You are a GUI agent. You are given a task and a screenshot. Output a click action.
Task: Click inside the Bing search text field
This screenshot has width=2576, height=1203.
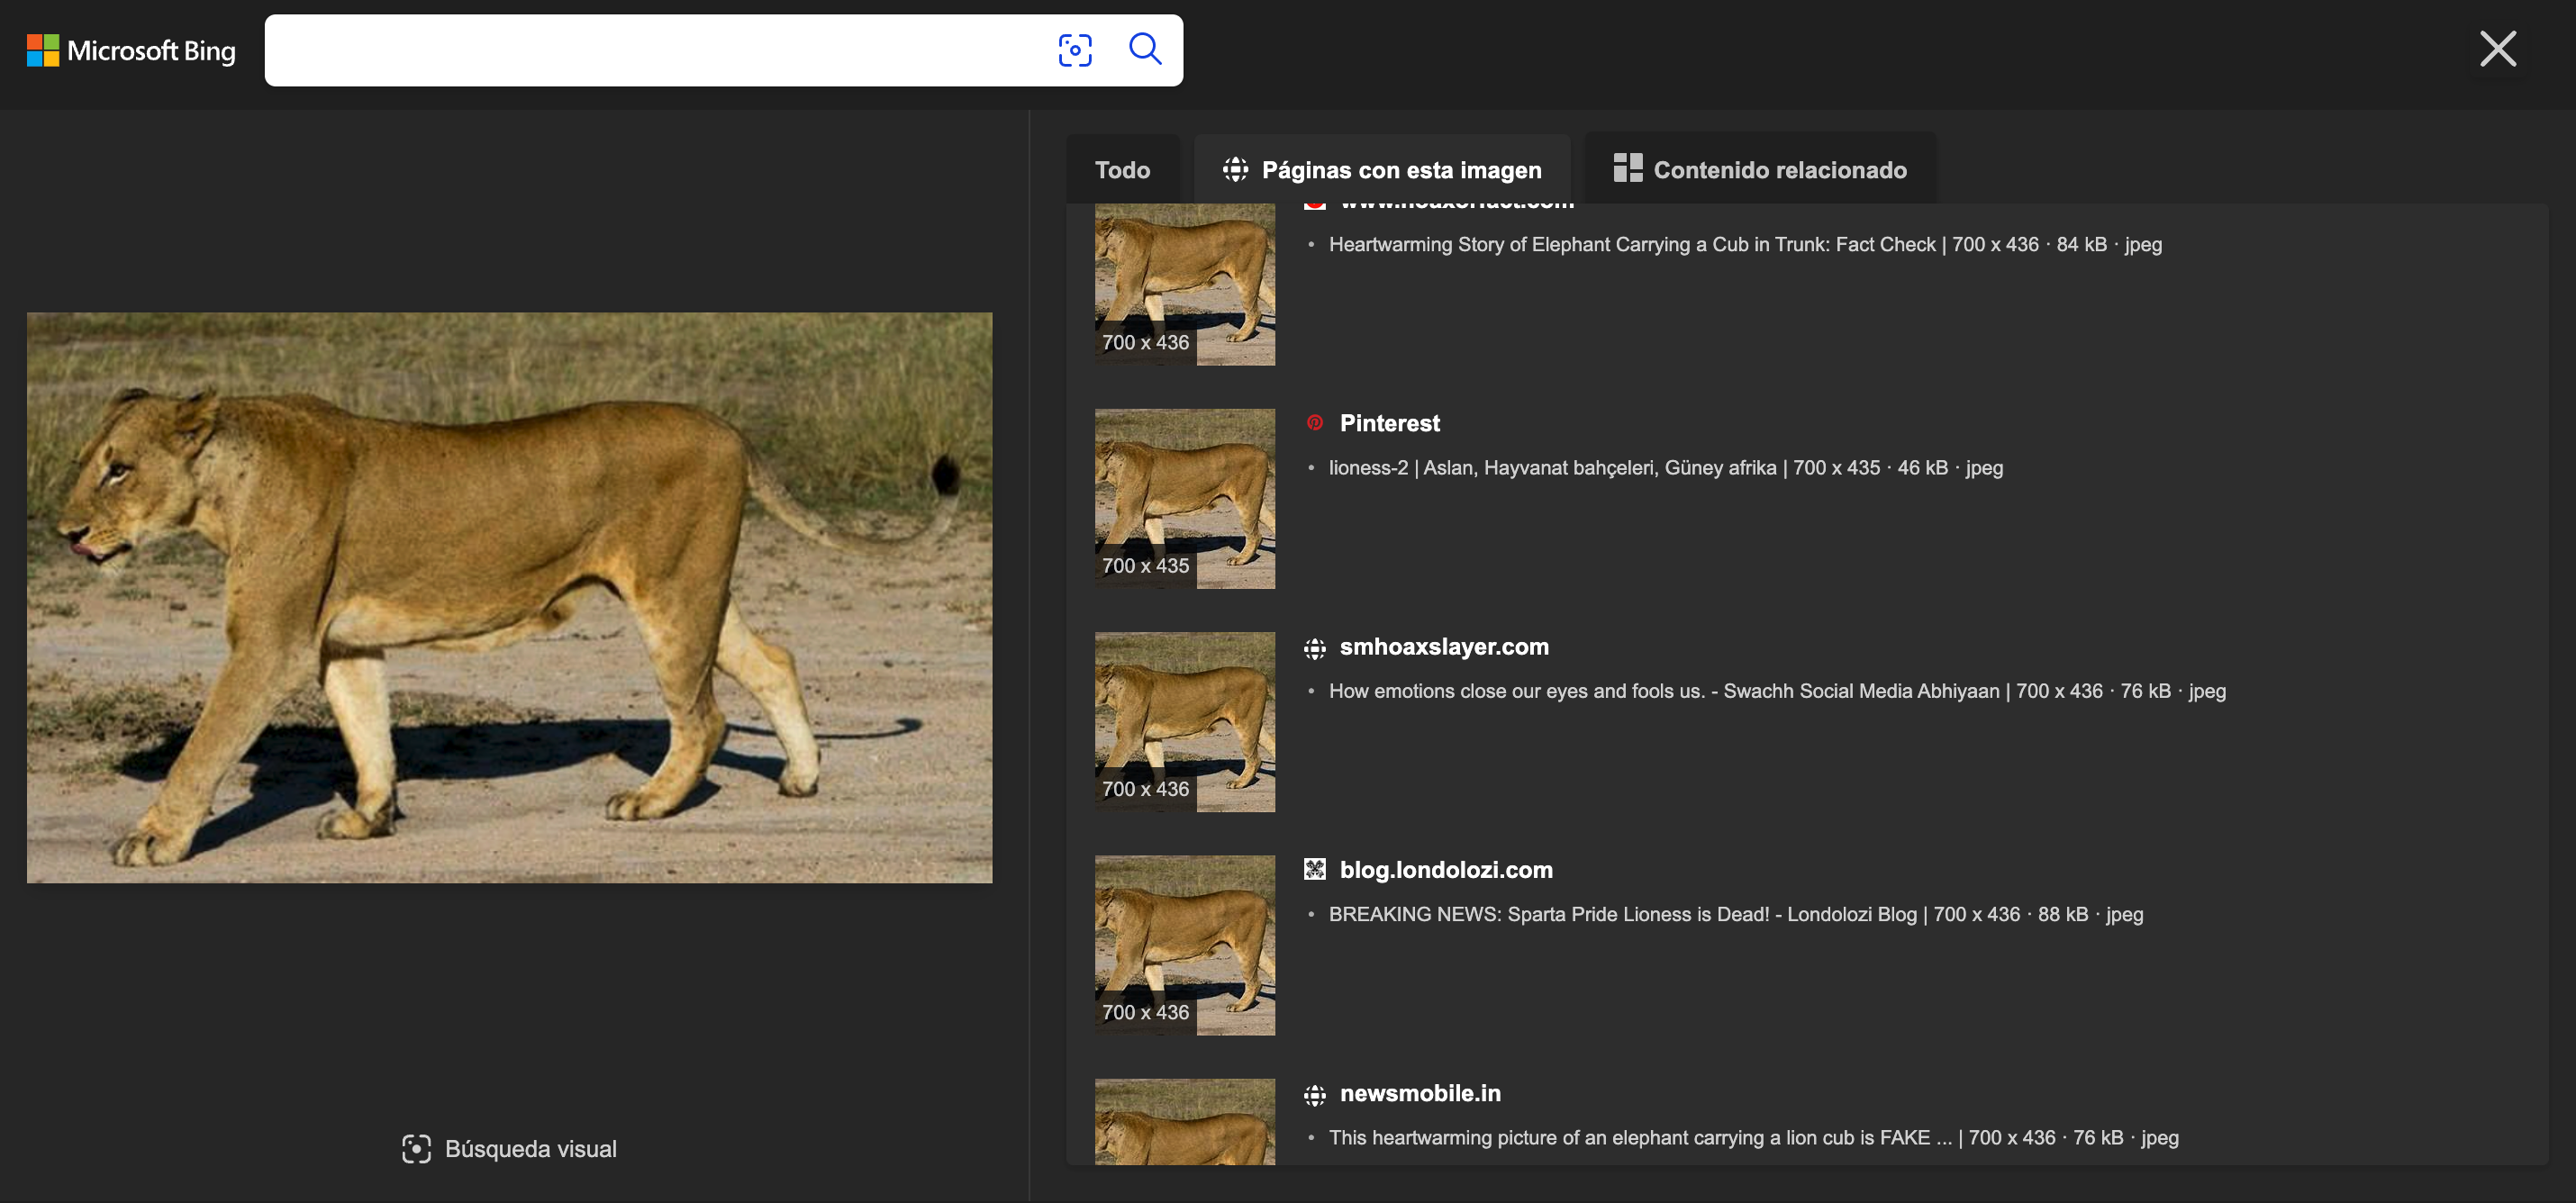tap(650, 50)
